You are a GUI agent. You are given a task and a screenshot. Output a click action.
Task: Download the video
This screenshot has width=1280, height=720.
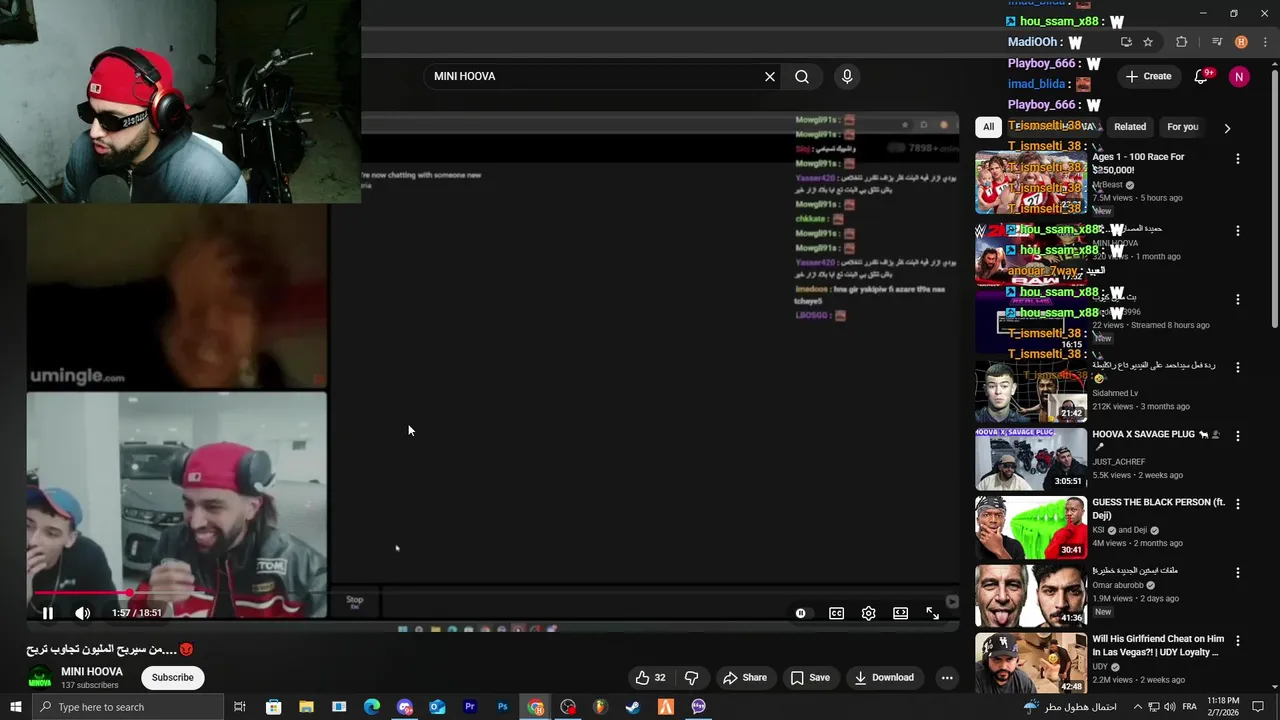[x=884, y=677]
